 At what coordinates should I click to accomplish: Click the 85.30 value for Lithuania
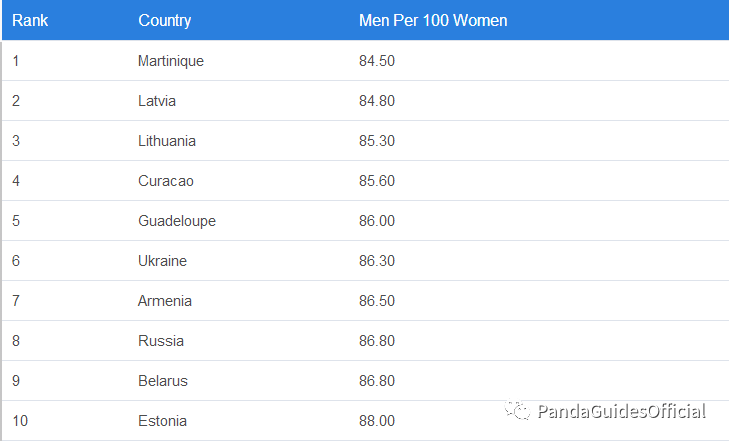pos(377,141)
